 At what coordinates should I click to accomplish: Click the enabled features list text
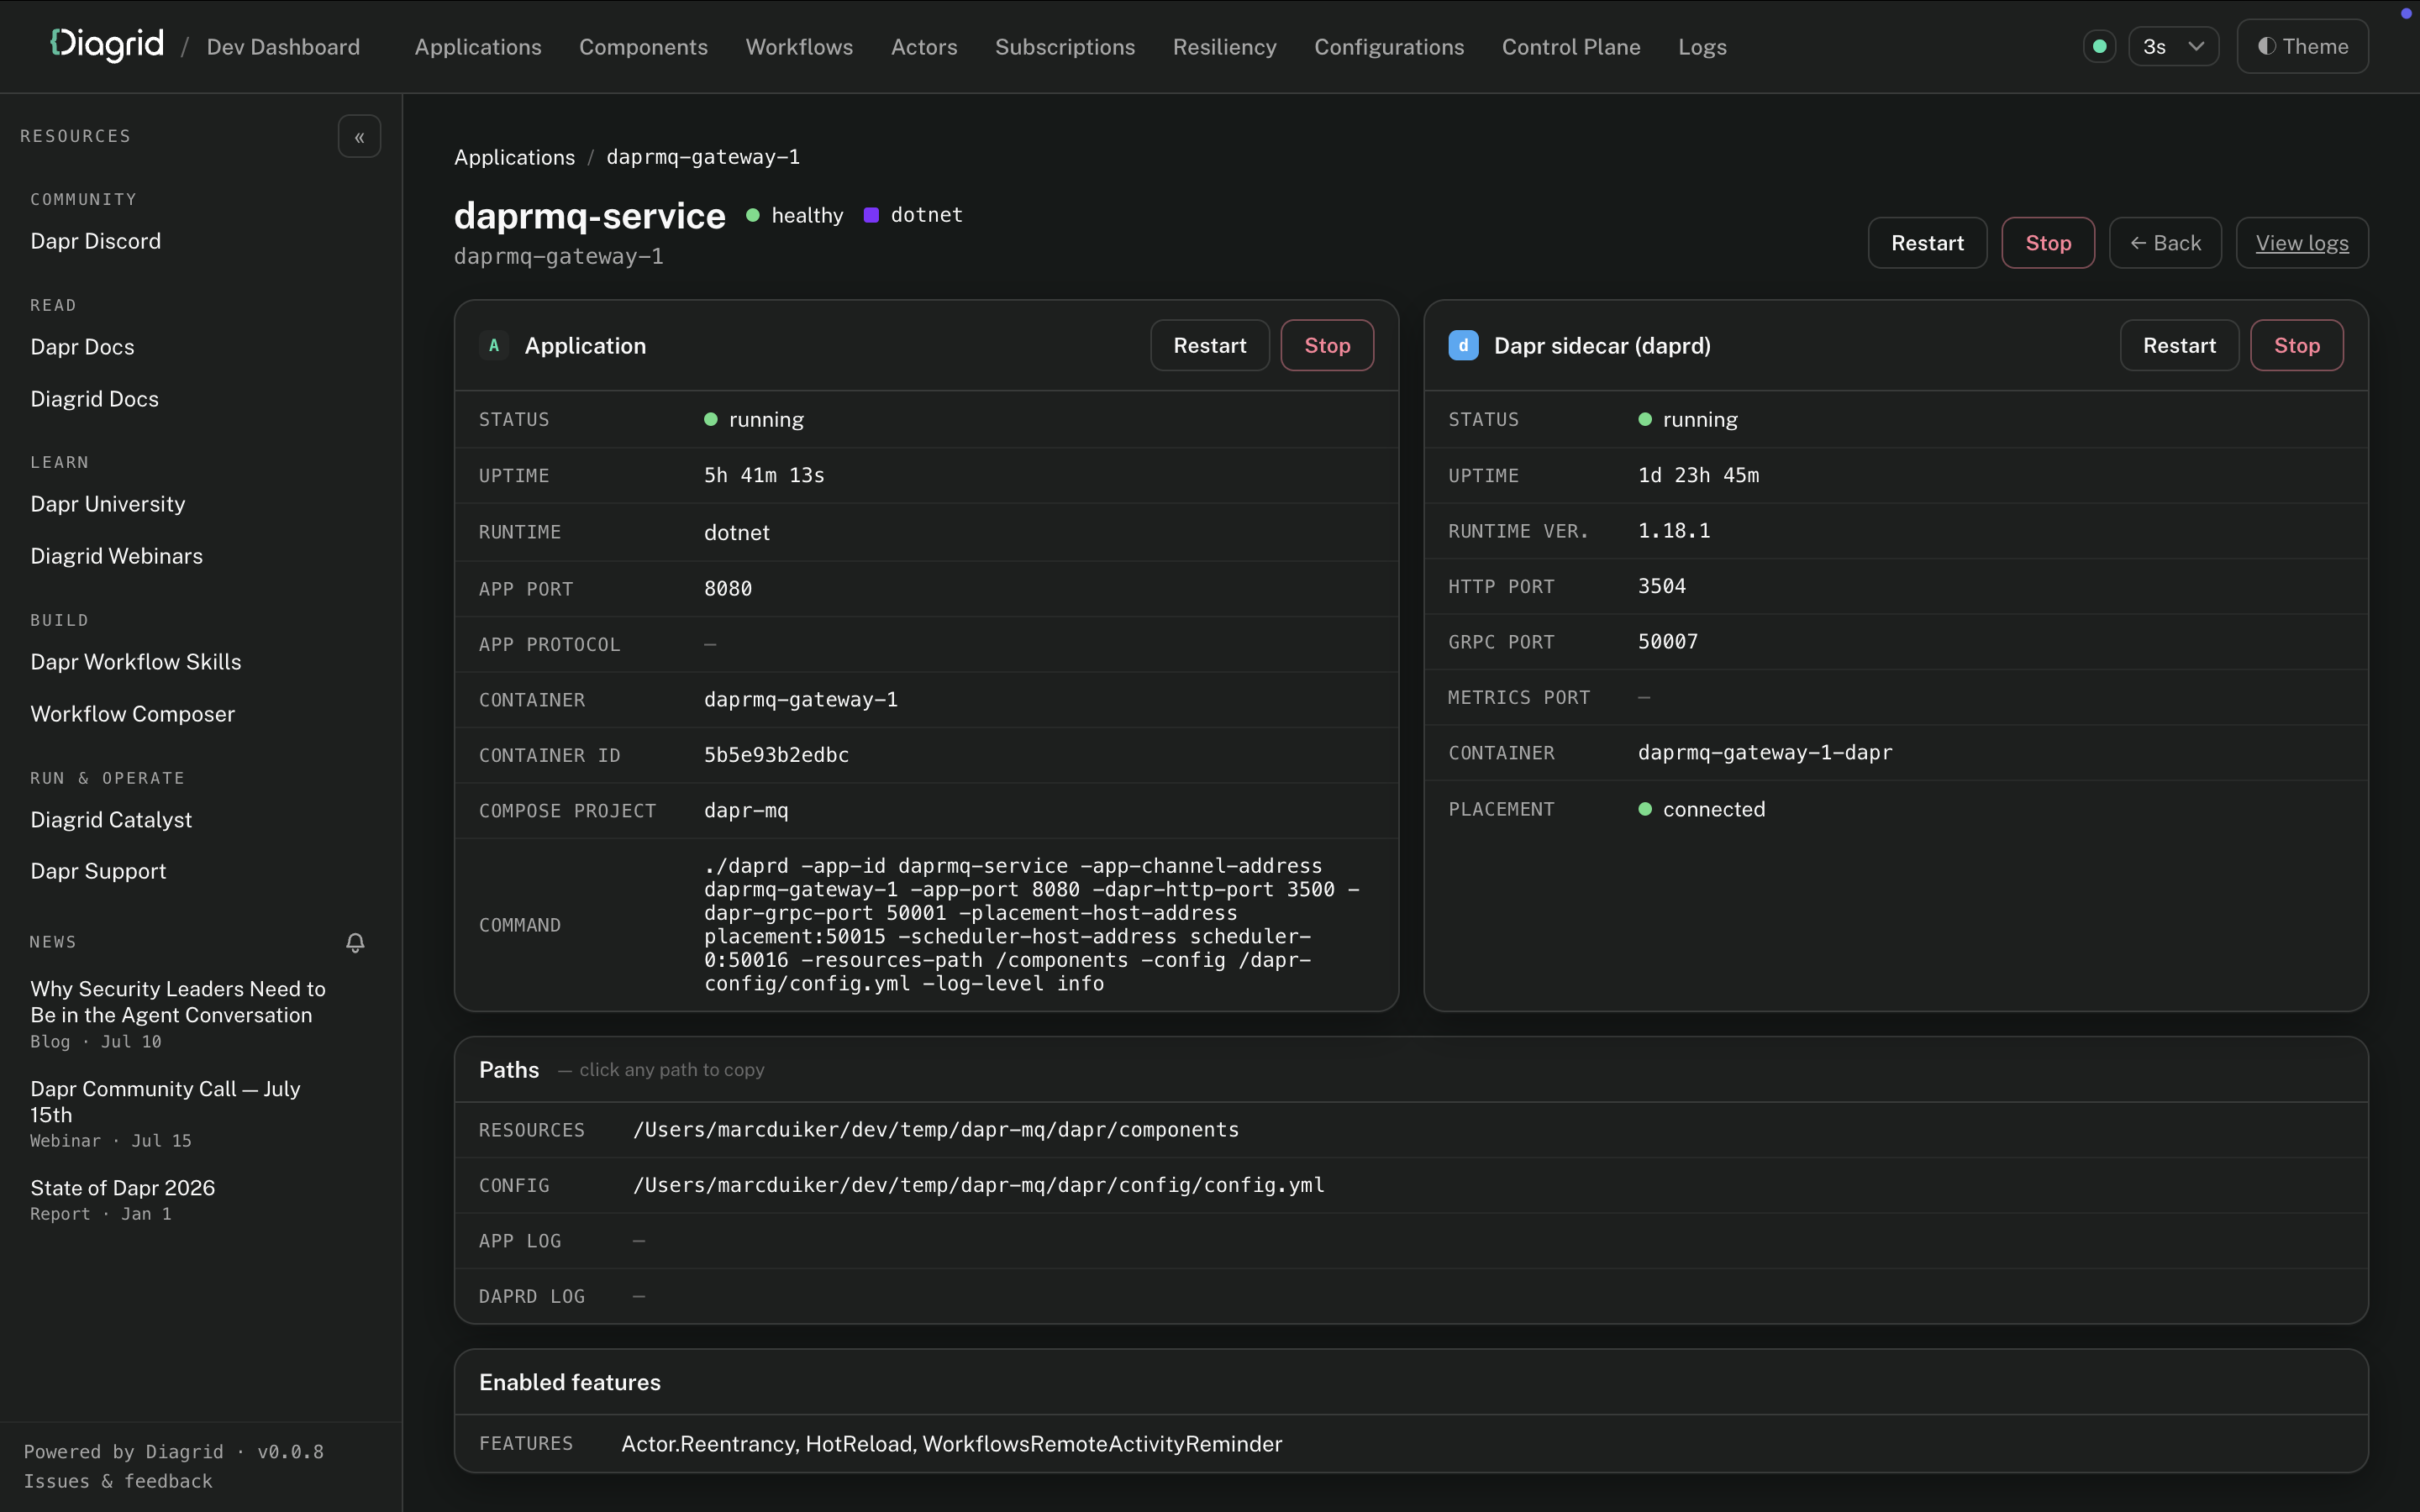pyautogui.click(x=952, y=1444)
